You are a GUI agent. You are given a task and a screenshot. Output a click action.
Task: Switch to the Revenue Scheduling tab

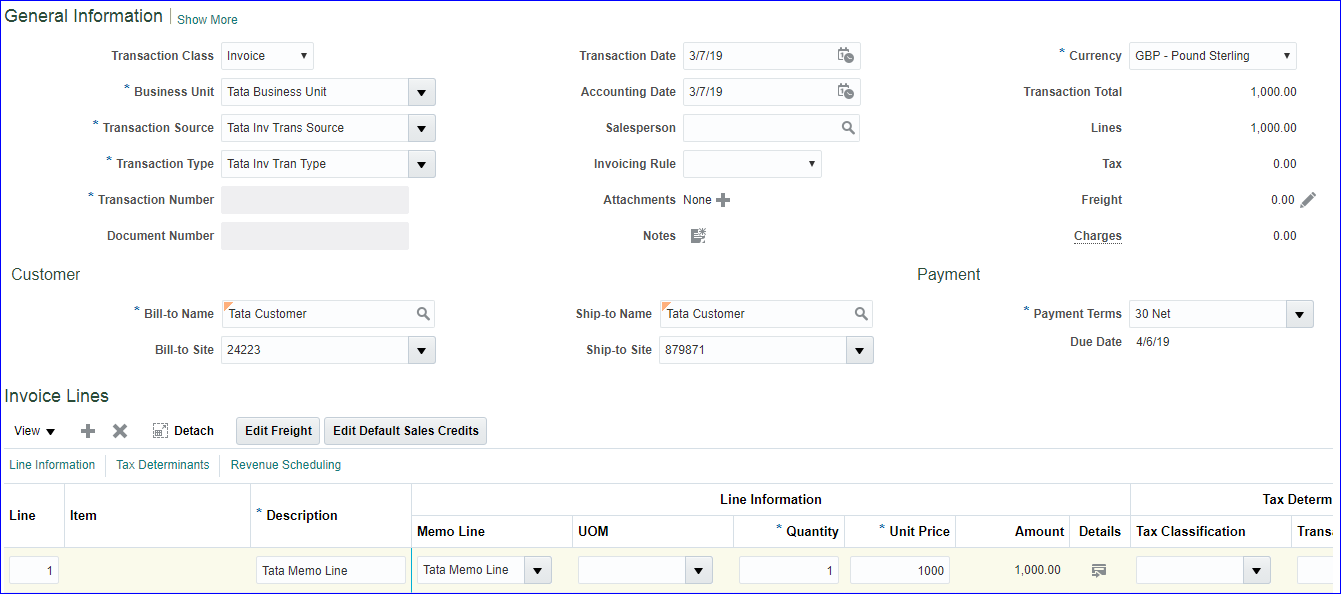[x=286, y=465]
